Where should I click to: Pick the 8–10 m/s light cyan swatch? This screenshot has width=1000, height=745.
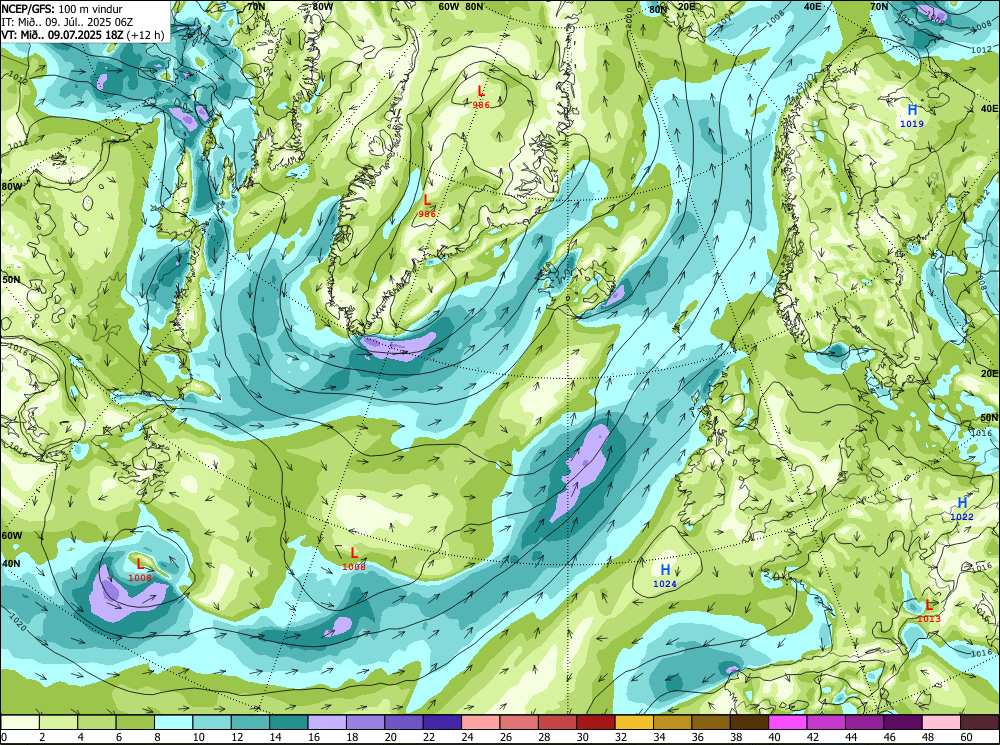(x=173, y=722)
